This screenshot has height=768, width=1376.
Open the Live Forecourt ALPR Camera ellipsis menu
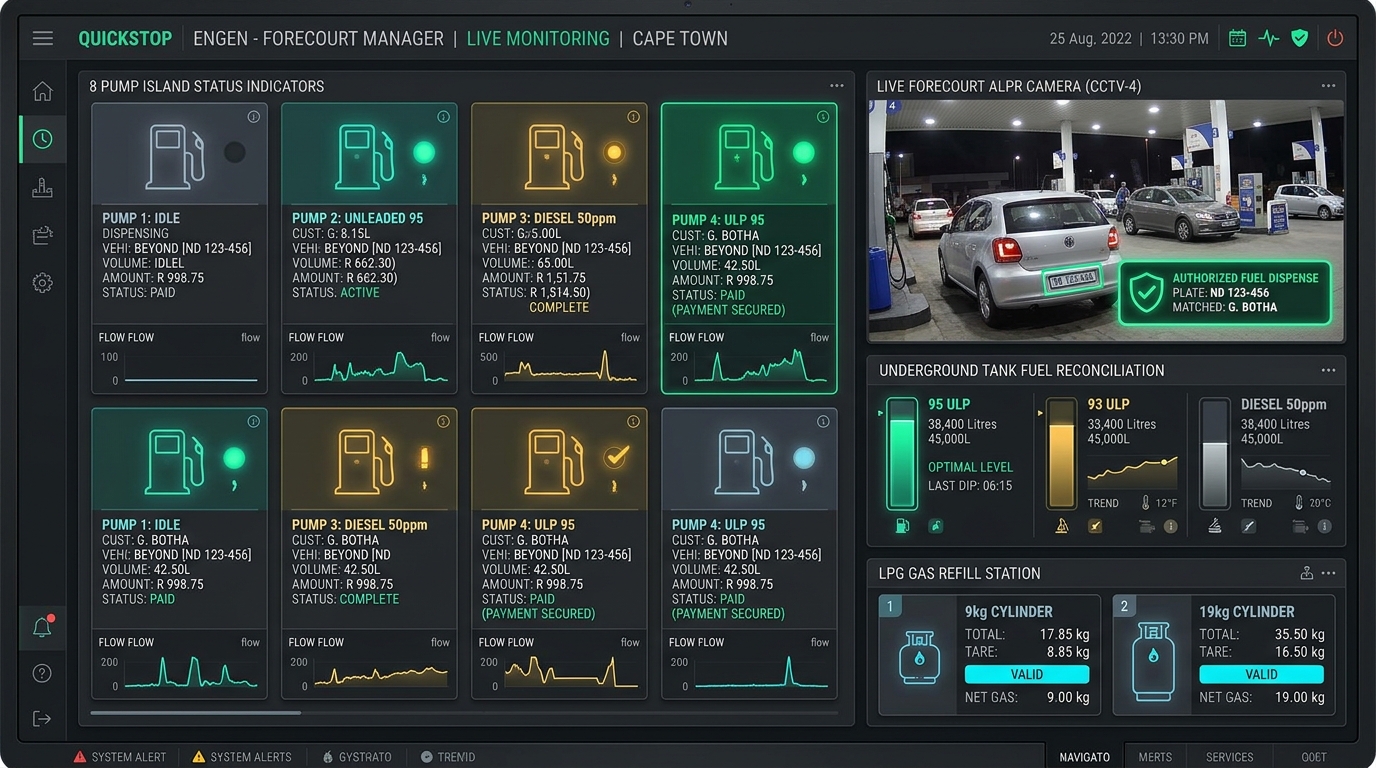tap(1328, 86)
